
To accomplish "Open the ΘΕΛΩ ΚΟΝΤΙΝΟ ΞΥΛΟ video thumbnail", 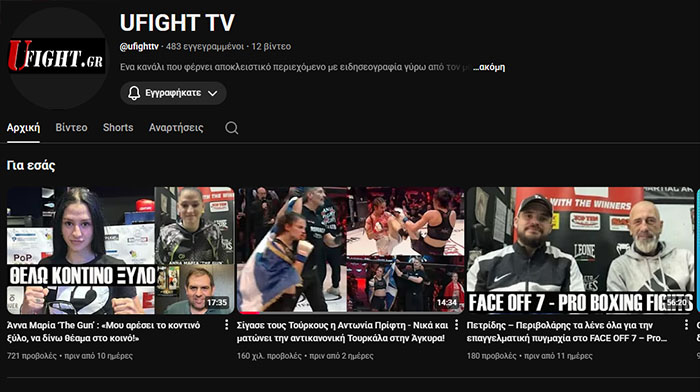I will tap(121, 250).
